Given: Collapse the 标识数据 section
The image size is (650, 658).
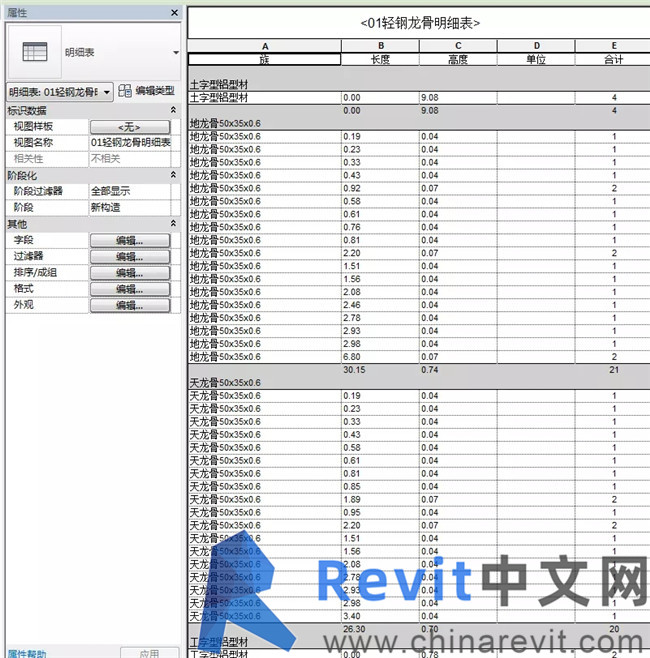Looking at the screenshot, I should [x=173, y=110].
